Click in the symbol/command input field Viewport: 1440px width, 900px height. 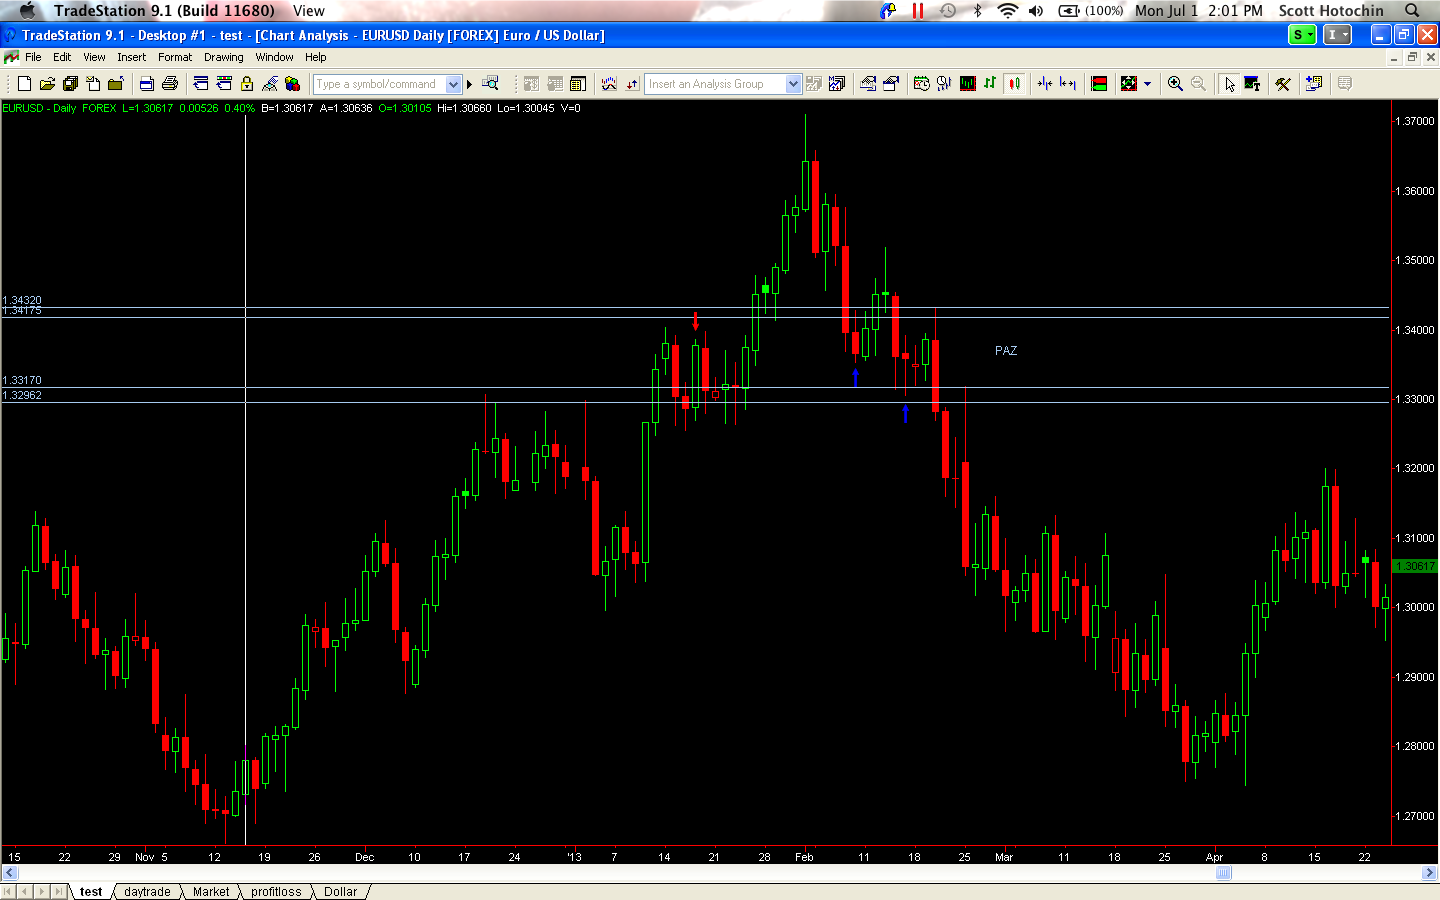(x=378, y=84)
